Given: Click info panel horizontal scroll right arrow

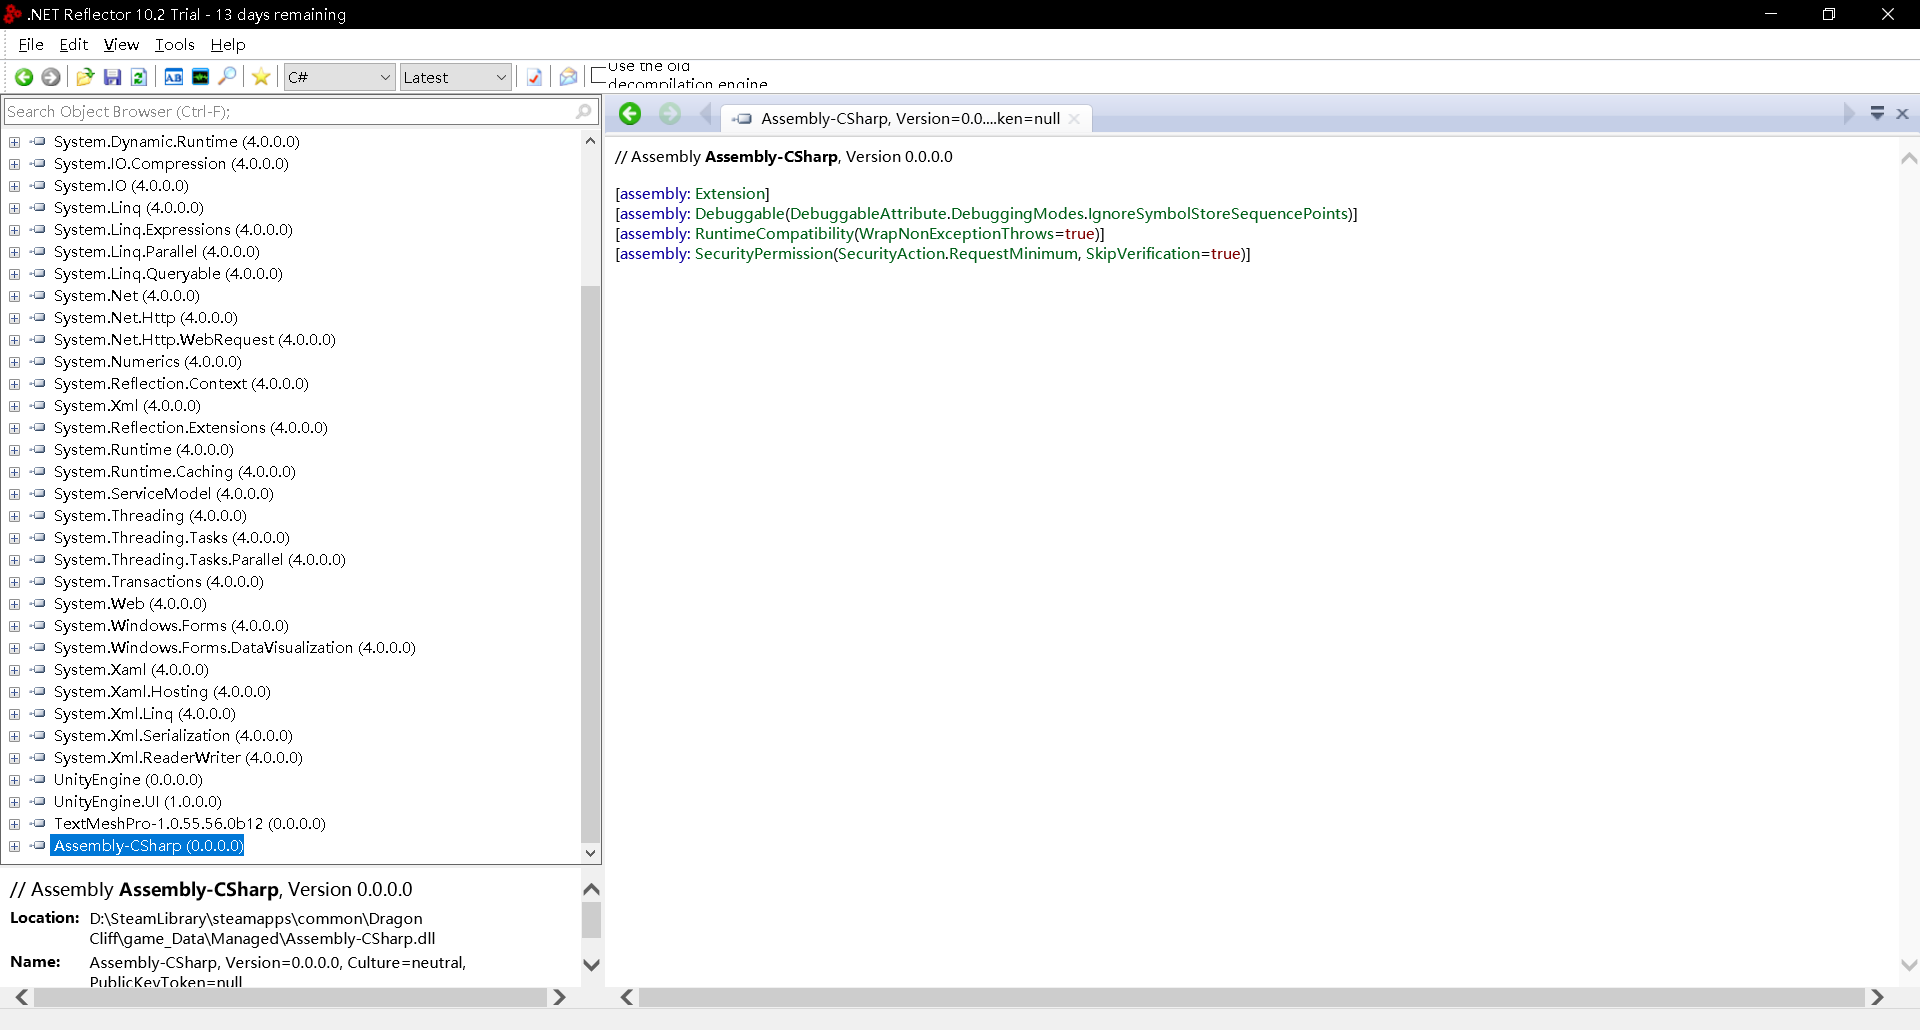Looking at the screenshot, I should (x=559, y=997).
